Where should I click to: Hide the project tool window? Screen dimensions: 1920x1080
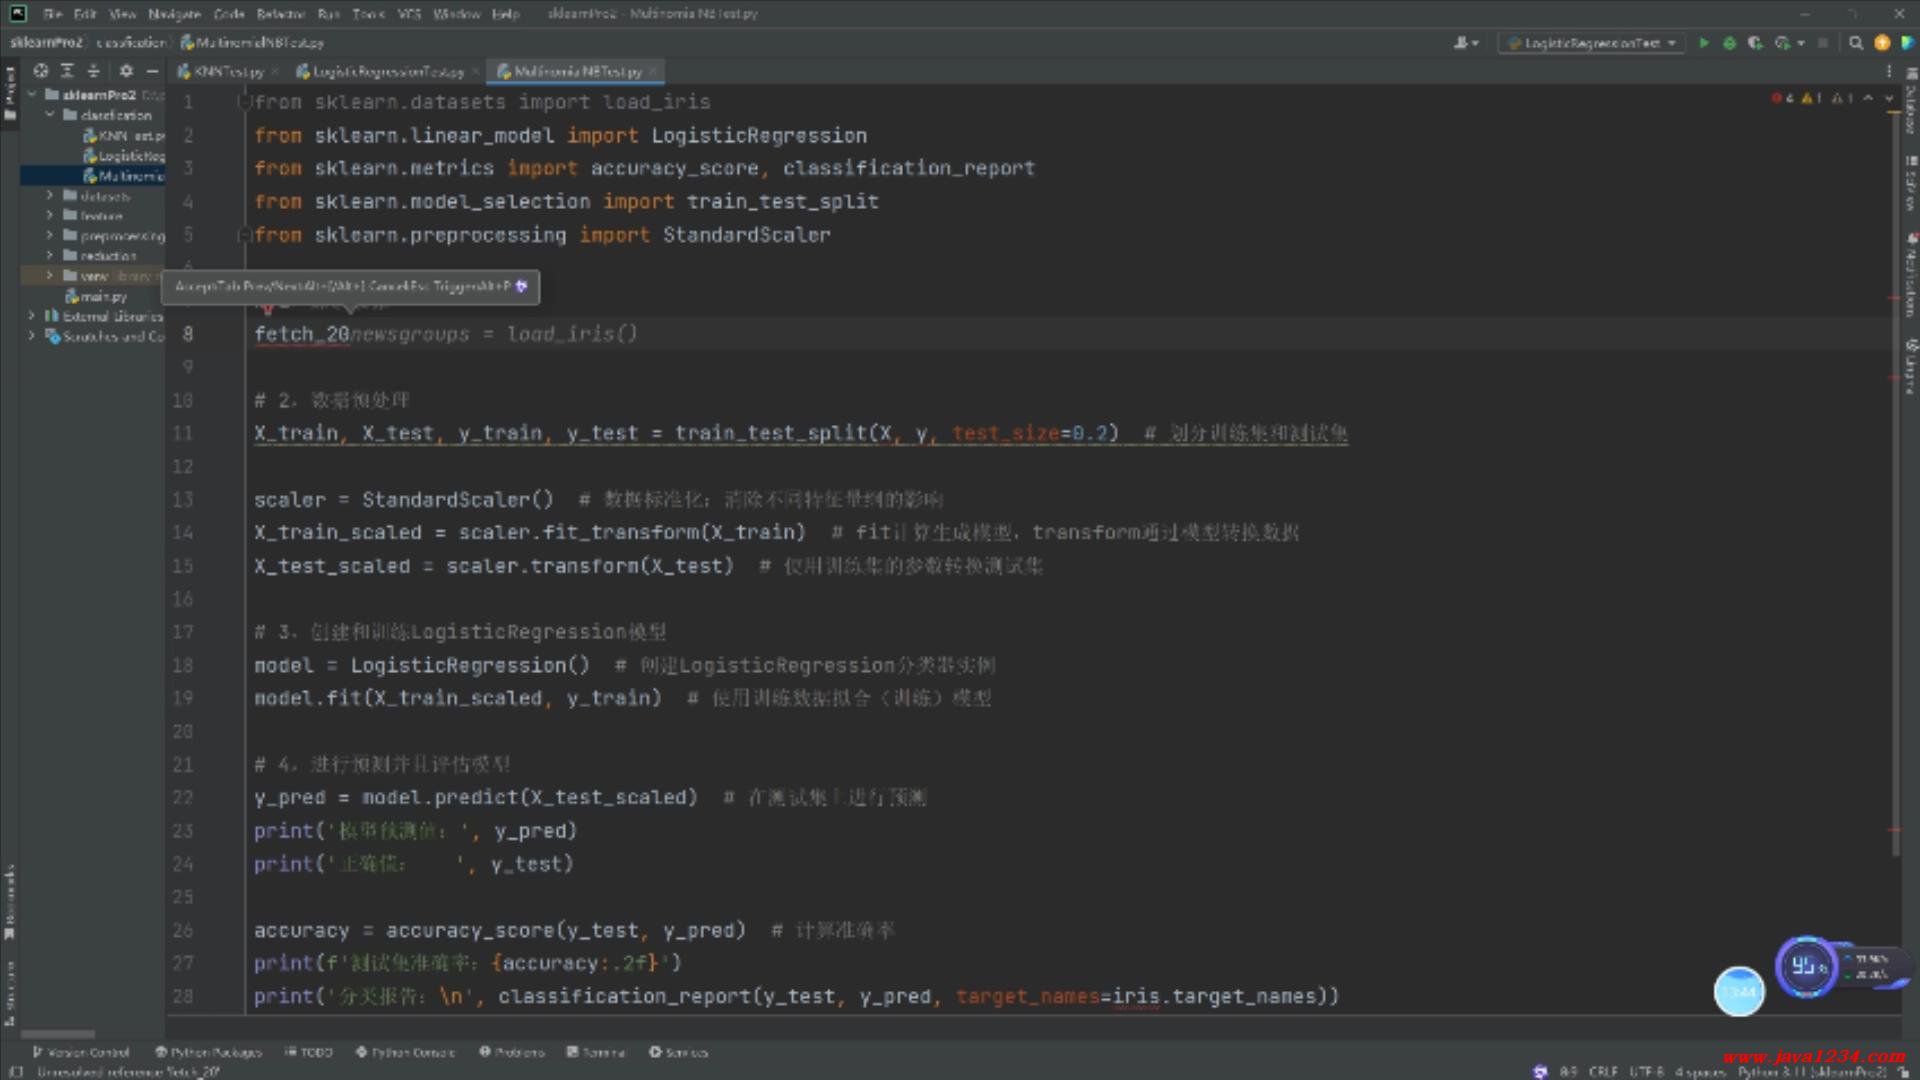click(152, 71)
